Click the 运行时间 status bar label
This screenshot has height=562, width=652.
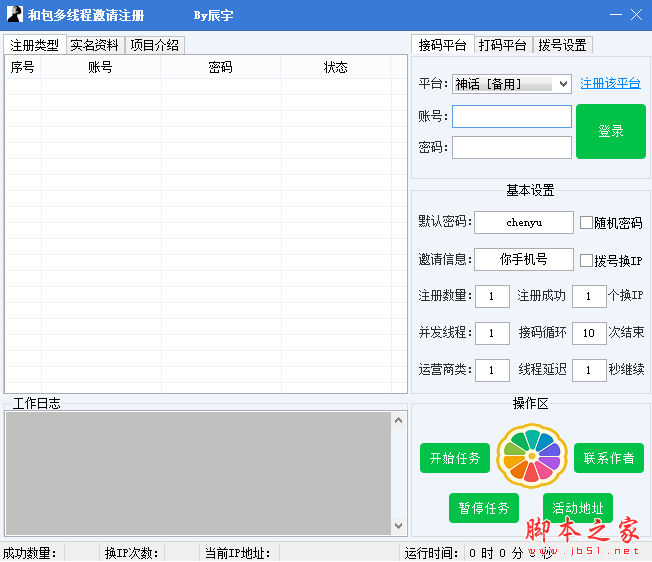[x=431, y=553]
